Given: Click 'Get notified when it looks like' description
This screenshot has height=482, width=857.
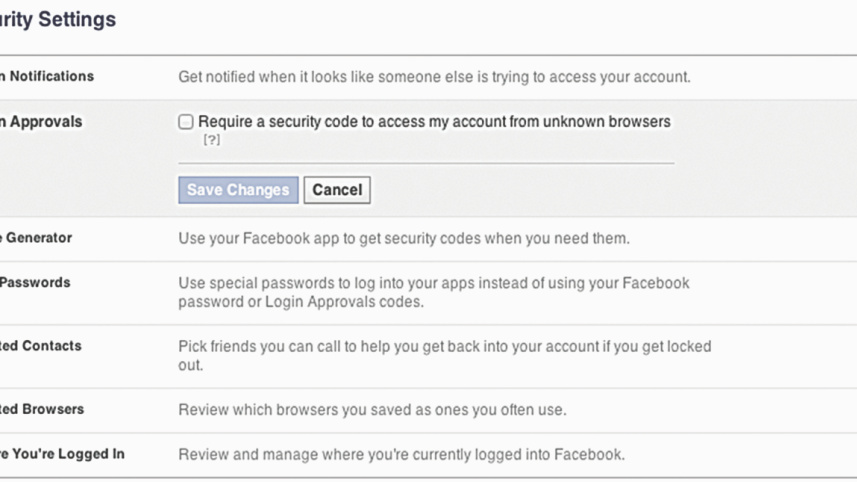Looking at the screenshot, I should (x=434, y=76).
